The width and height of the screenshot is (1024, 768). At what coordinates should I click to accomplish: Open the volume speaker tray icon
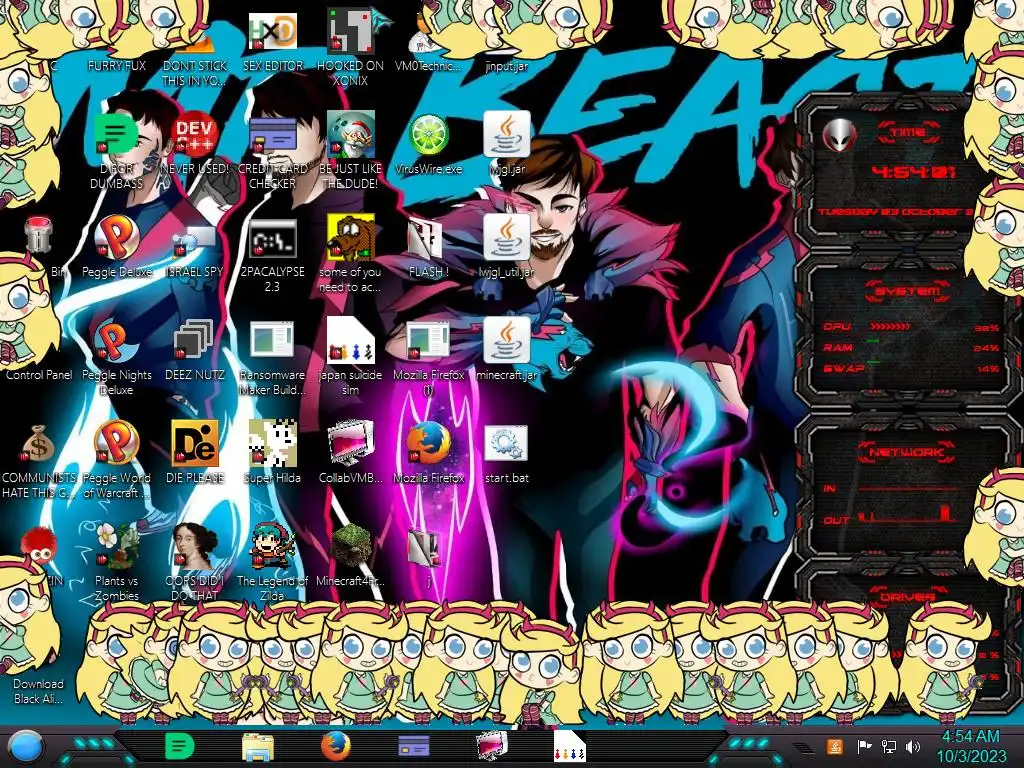click(x=913, y=746)
